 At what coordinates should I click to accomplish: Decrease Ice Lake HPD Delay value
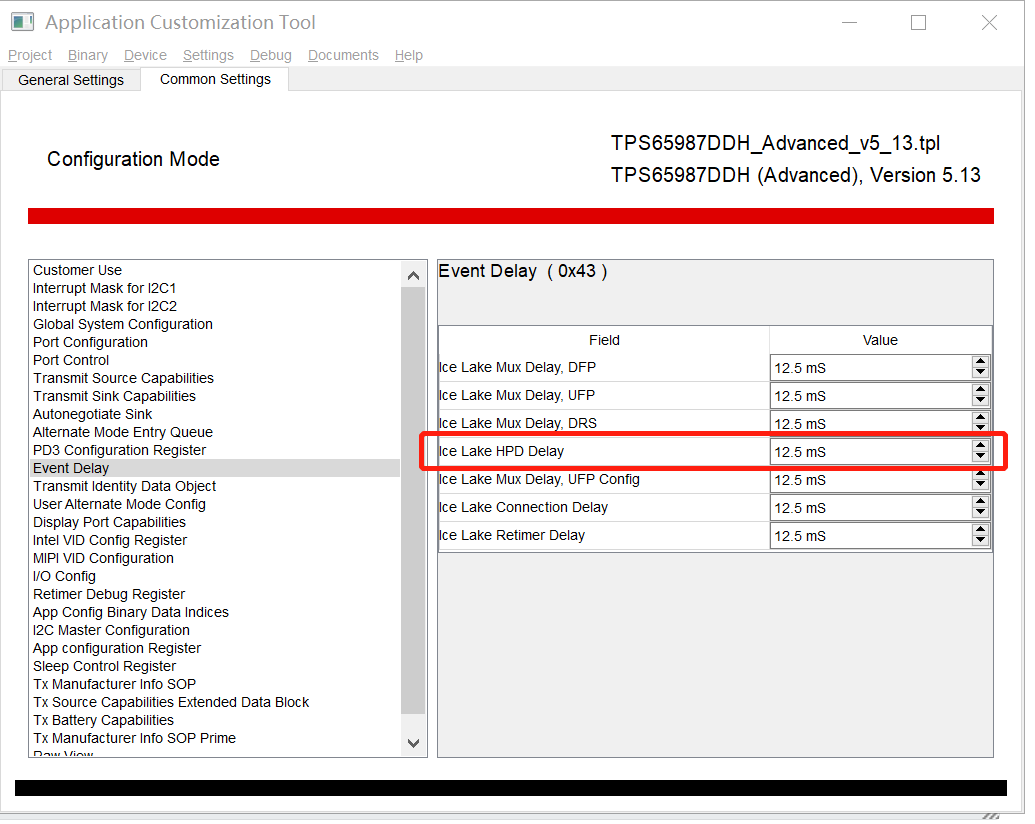pos(980,457)
